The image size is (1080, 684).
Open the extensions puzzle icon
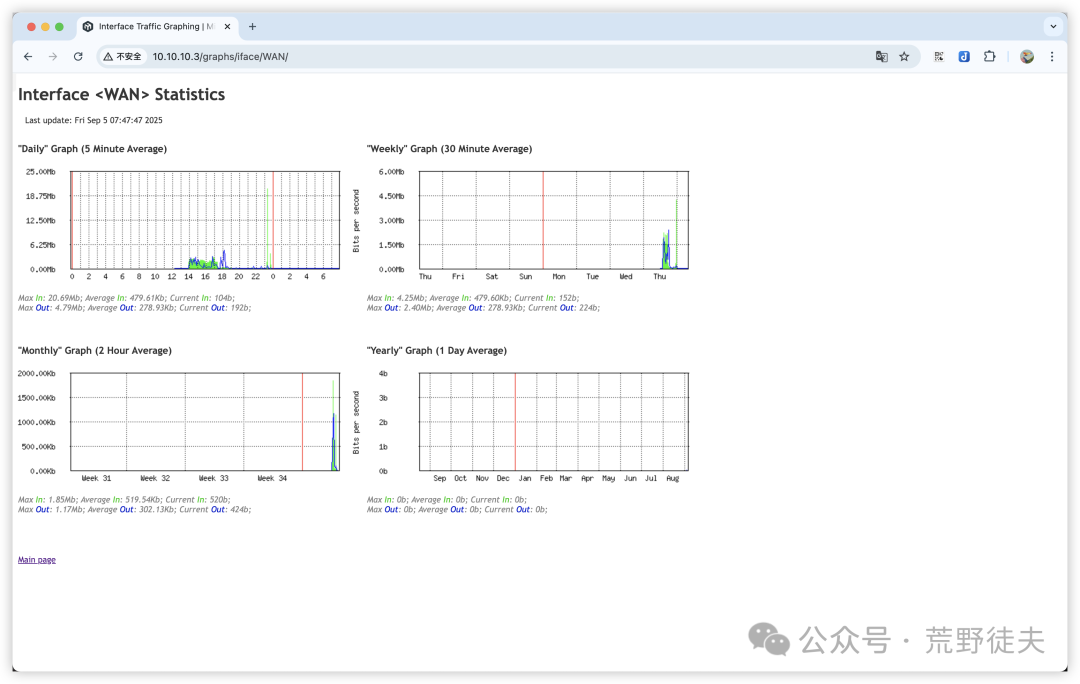tap(990, 56)
